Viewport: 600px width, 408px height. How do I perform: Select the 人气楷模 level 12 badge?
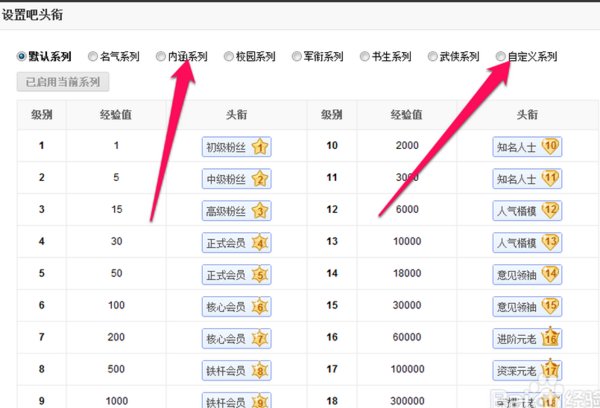[x=527, y=211]
